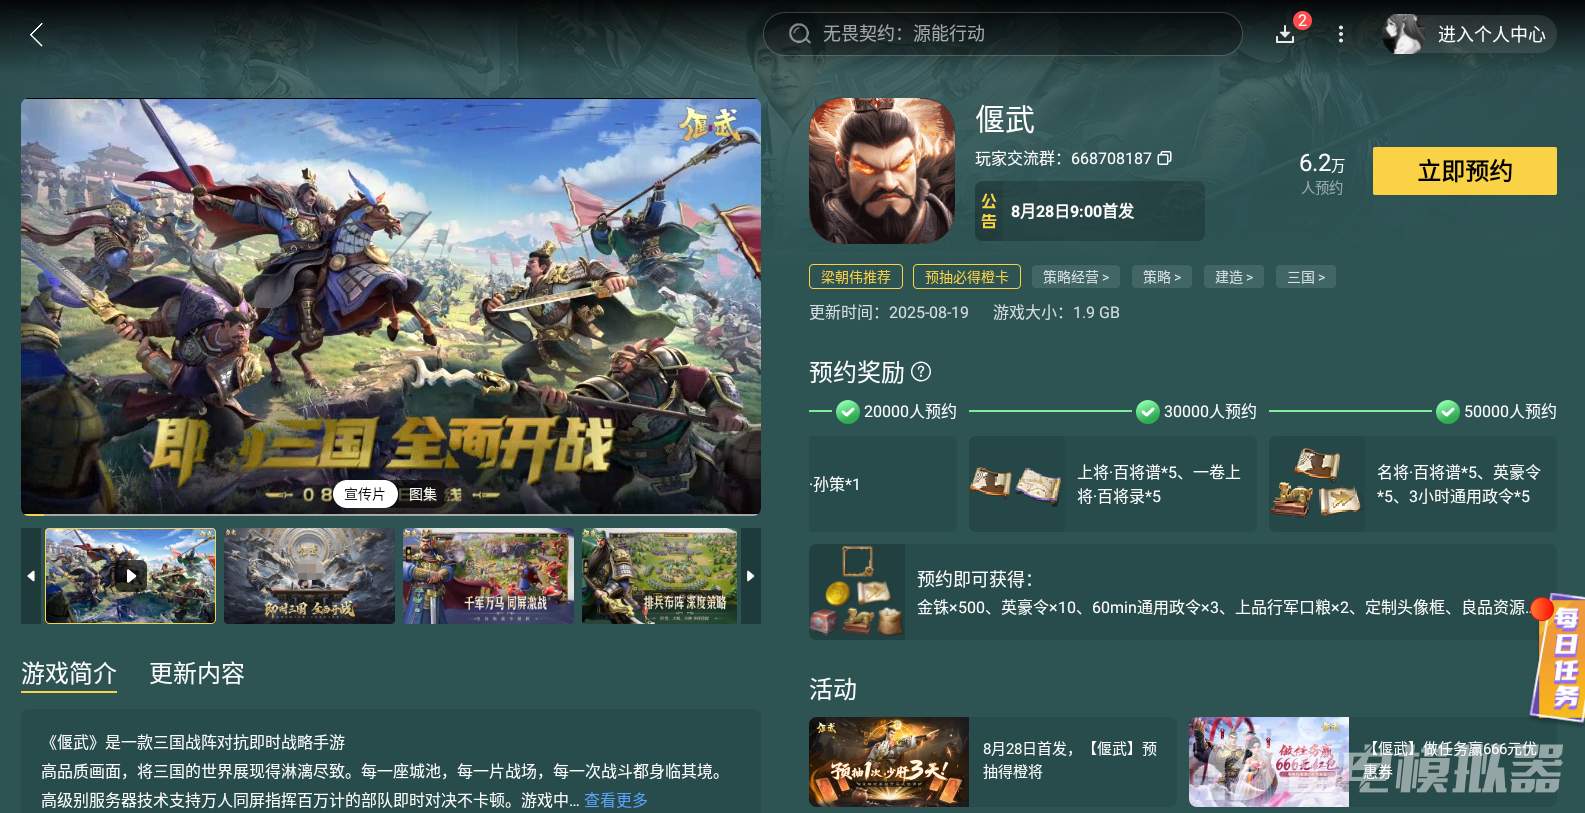
Task: Open the 查看更多 link
Action: (x=616, y=800)
